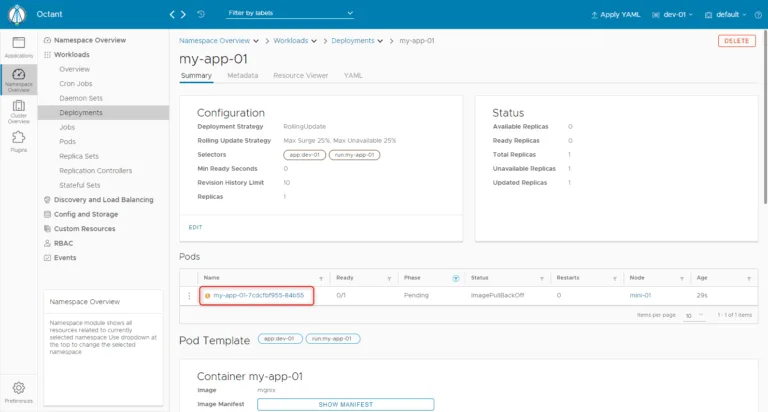Toggle the Status column filter icon
This screenshot has width=768, height=412.
pyautogui.click(x=542, y=278)
